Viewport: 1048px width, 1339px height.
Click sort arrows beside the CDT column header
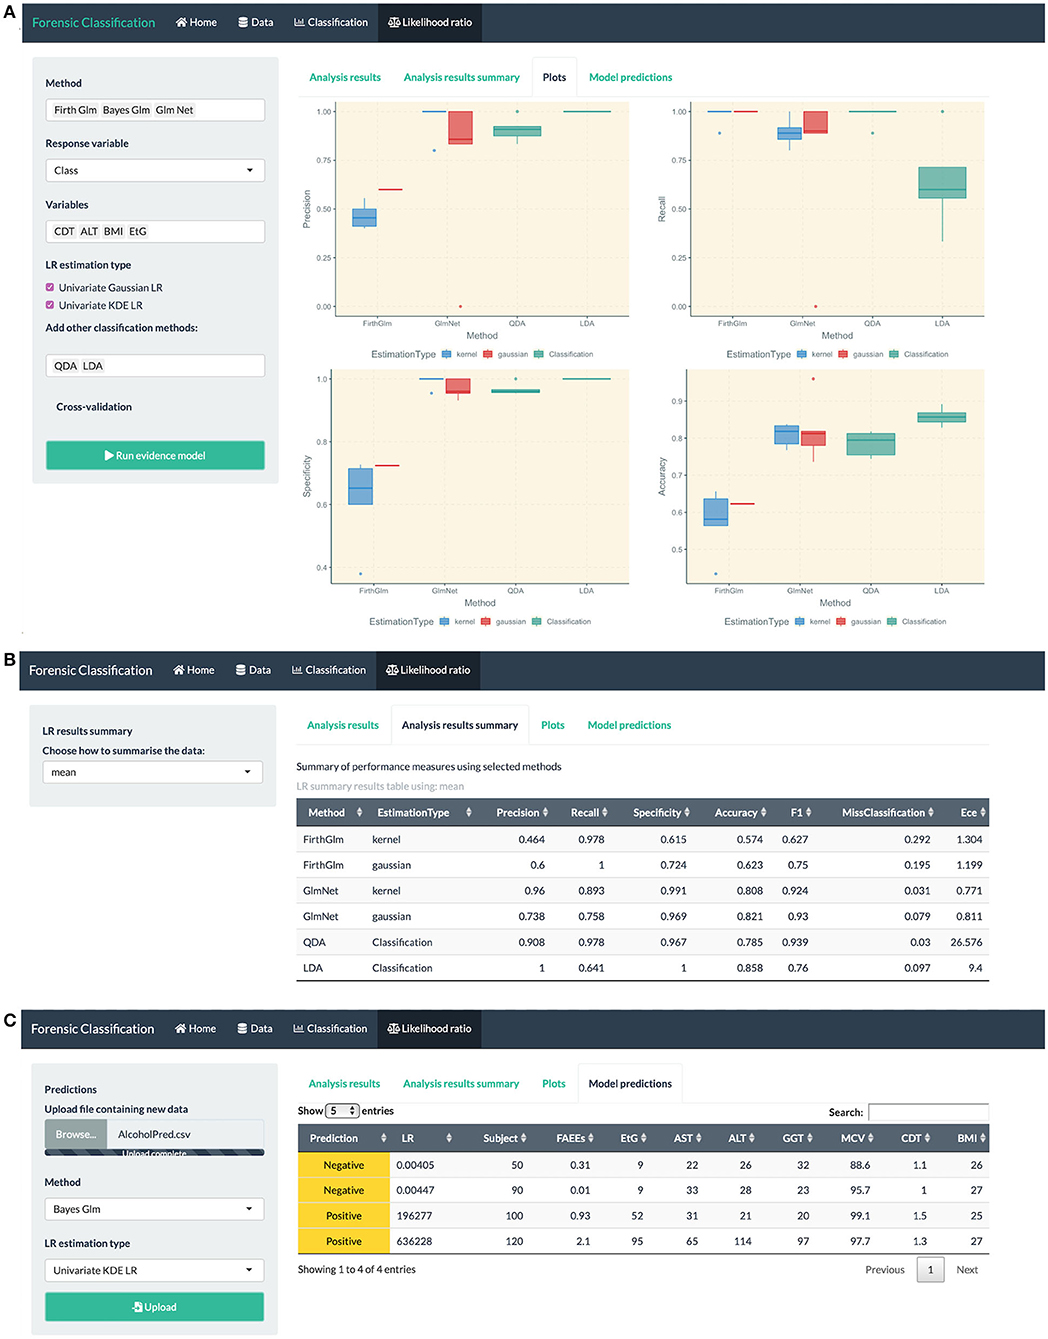[927, 1138]
